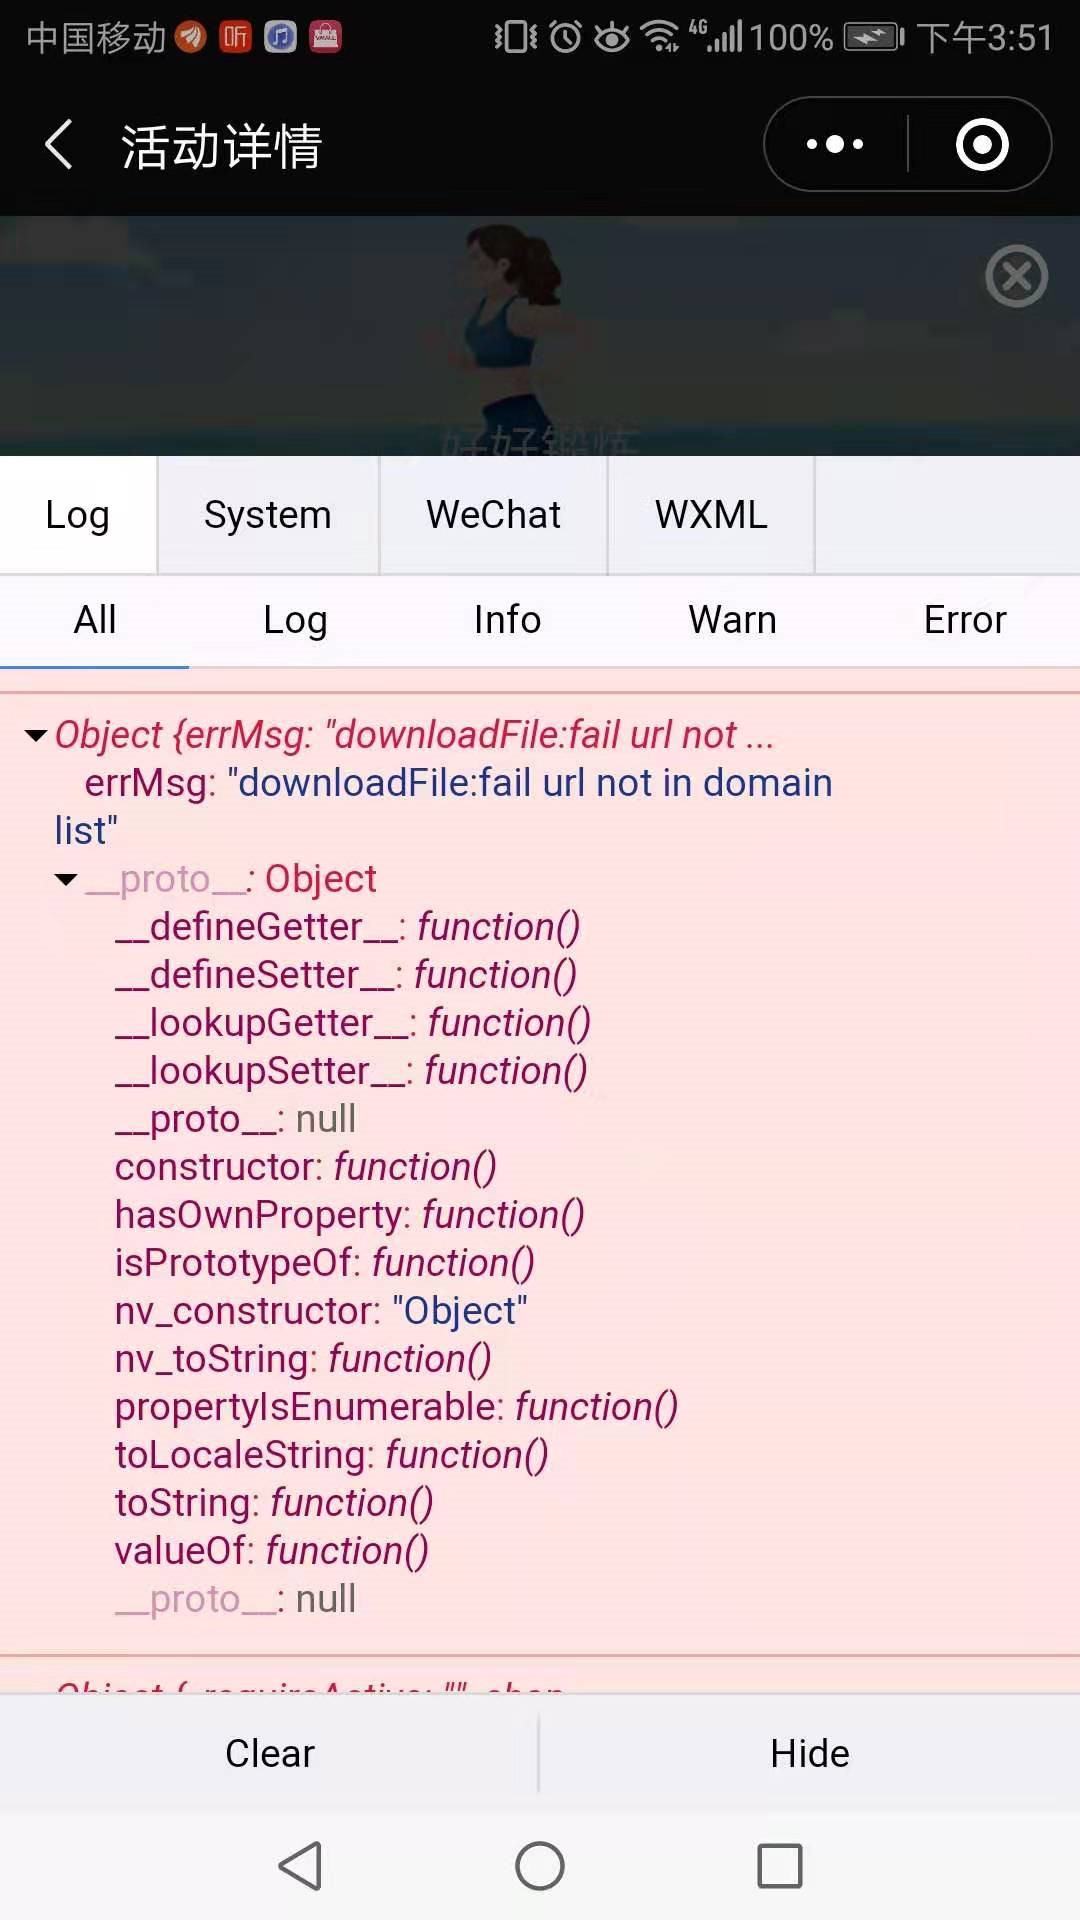Tap the toLocaleString: function() row
The width and height of the screenshot is (1080, 1920).
coord(332,1455)
